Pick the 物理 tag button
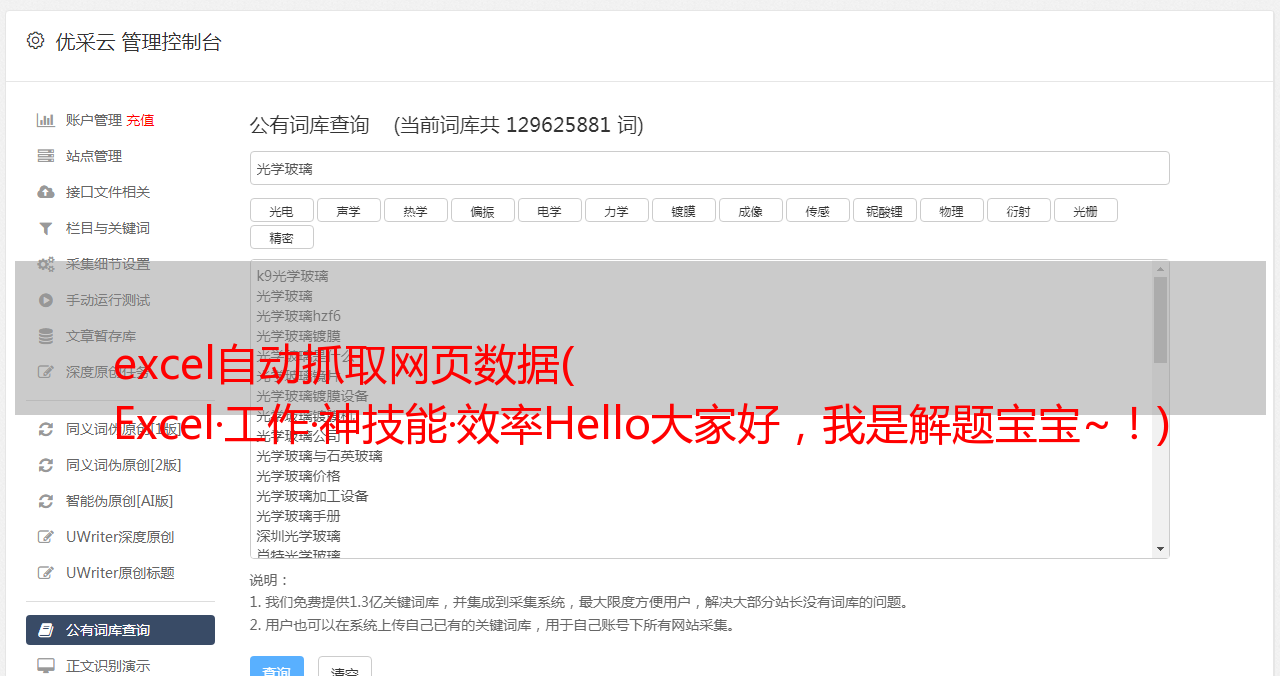 point(951,210)
